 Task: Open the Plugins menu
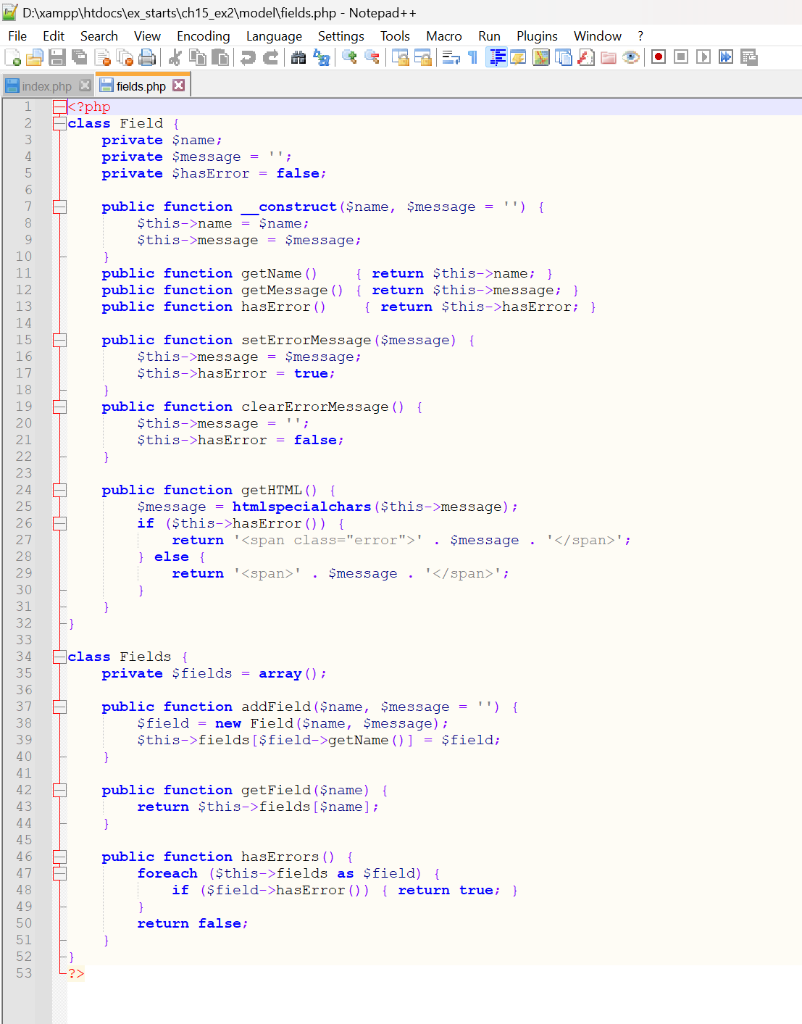[x=536, y=35]
